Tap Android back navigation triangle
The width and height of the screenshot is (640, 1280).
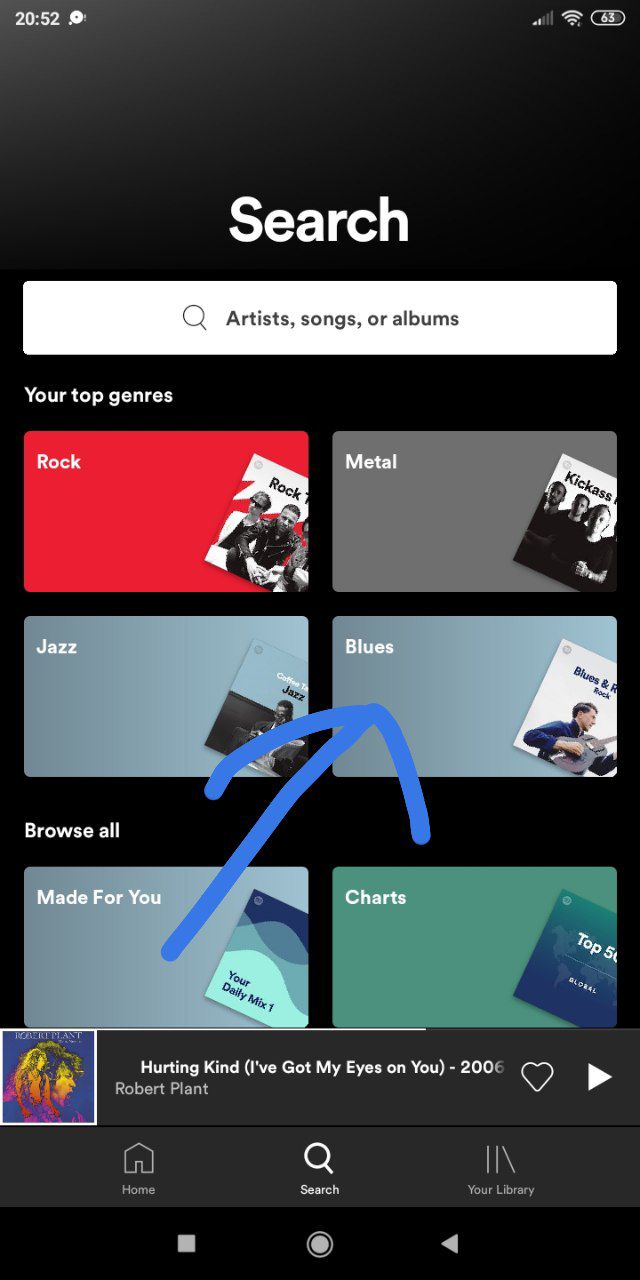450,1243
